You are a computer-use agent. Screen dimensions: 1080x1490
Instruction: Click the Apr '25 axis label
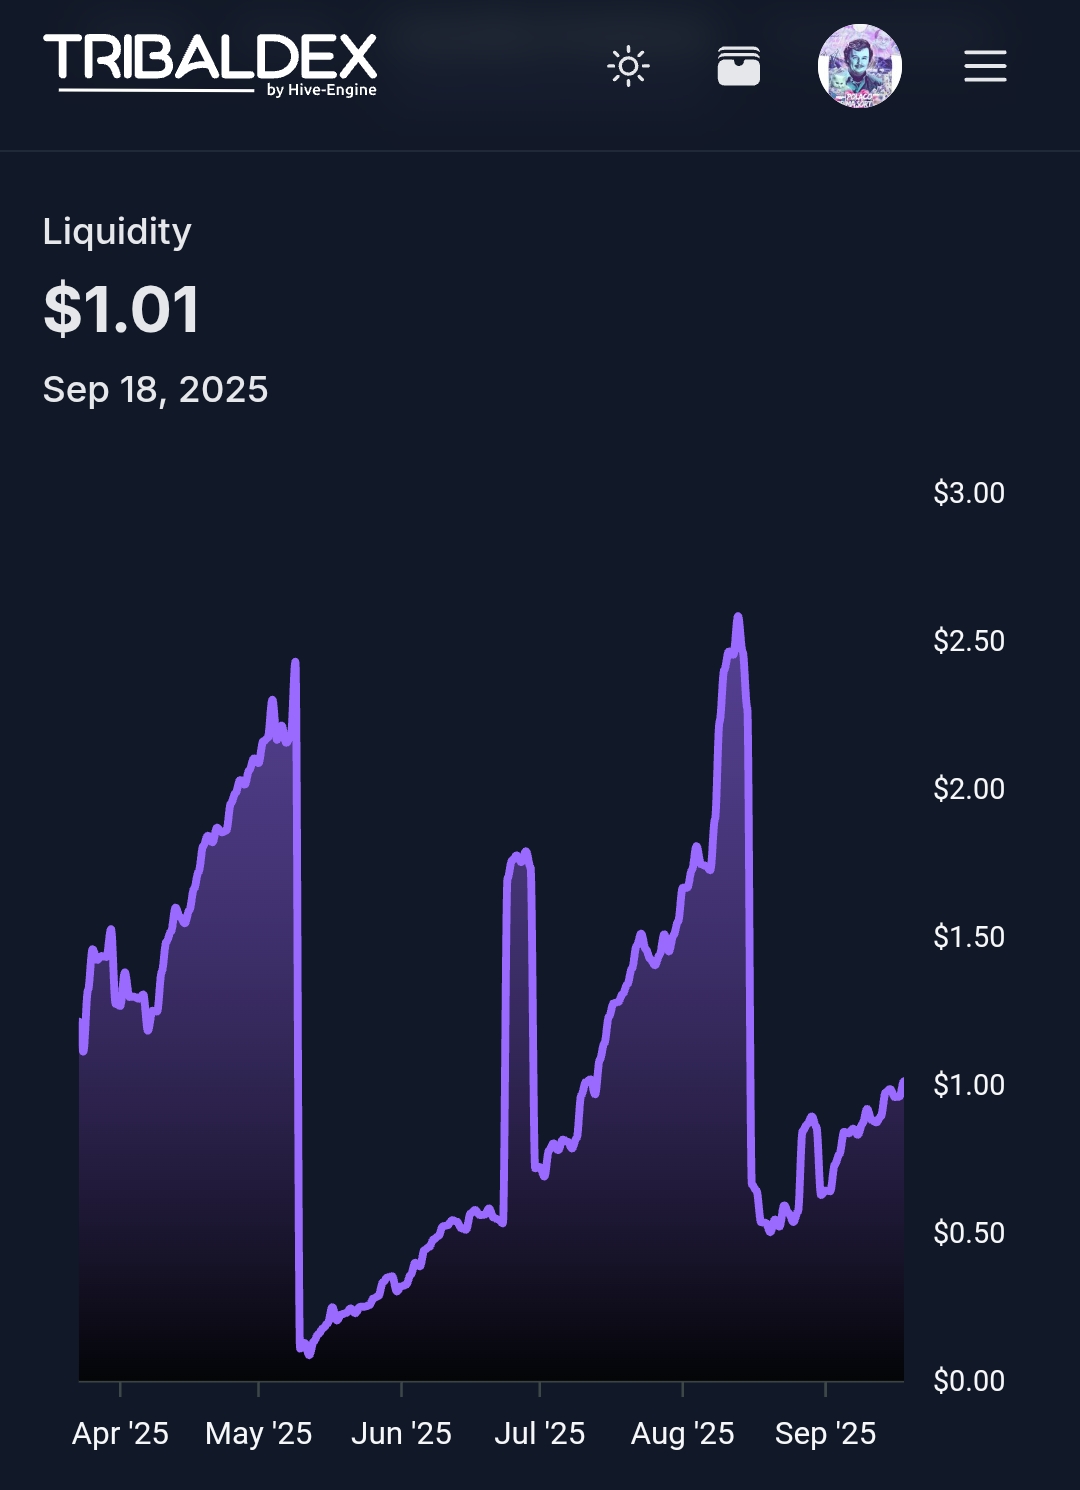120,1433
